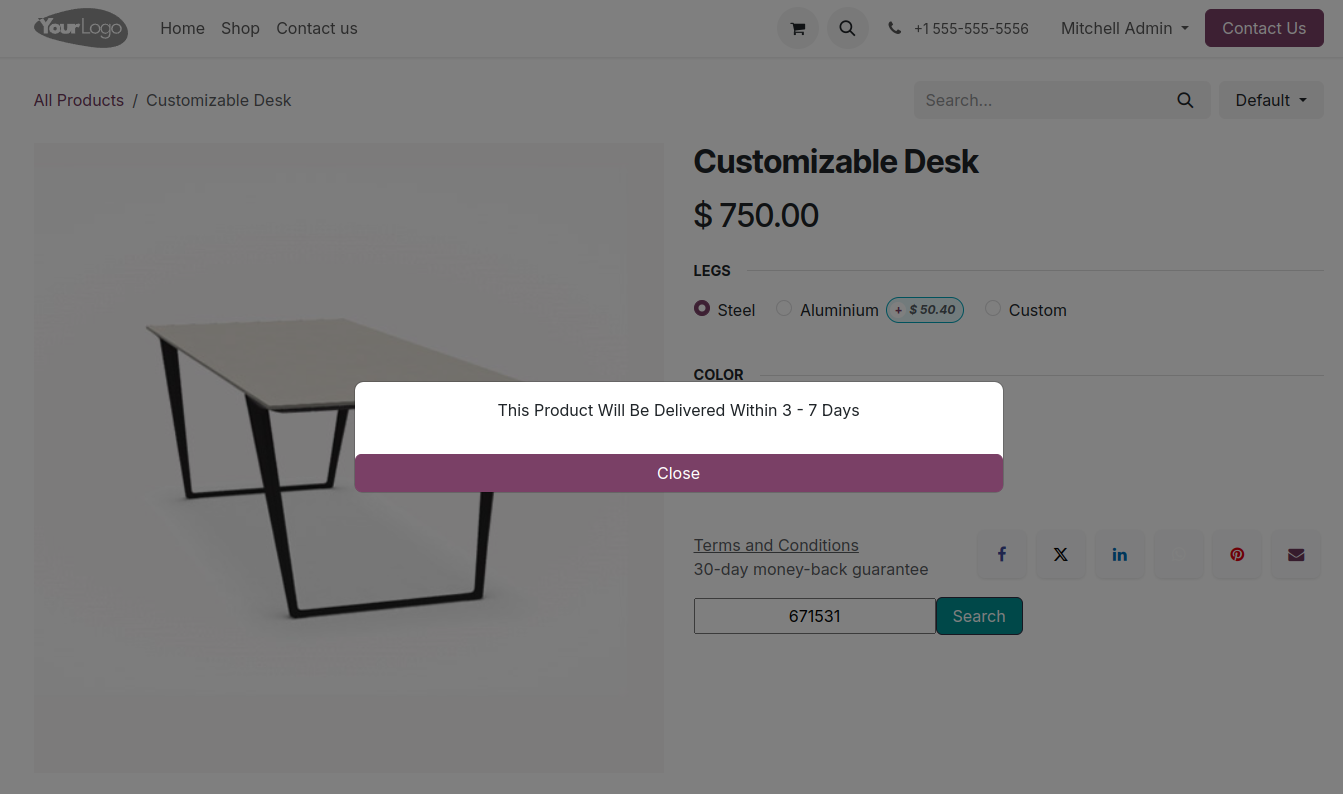Go to Shop menu
1343x794 pixels.
point(240,28)
